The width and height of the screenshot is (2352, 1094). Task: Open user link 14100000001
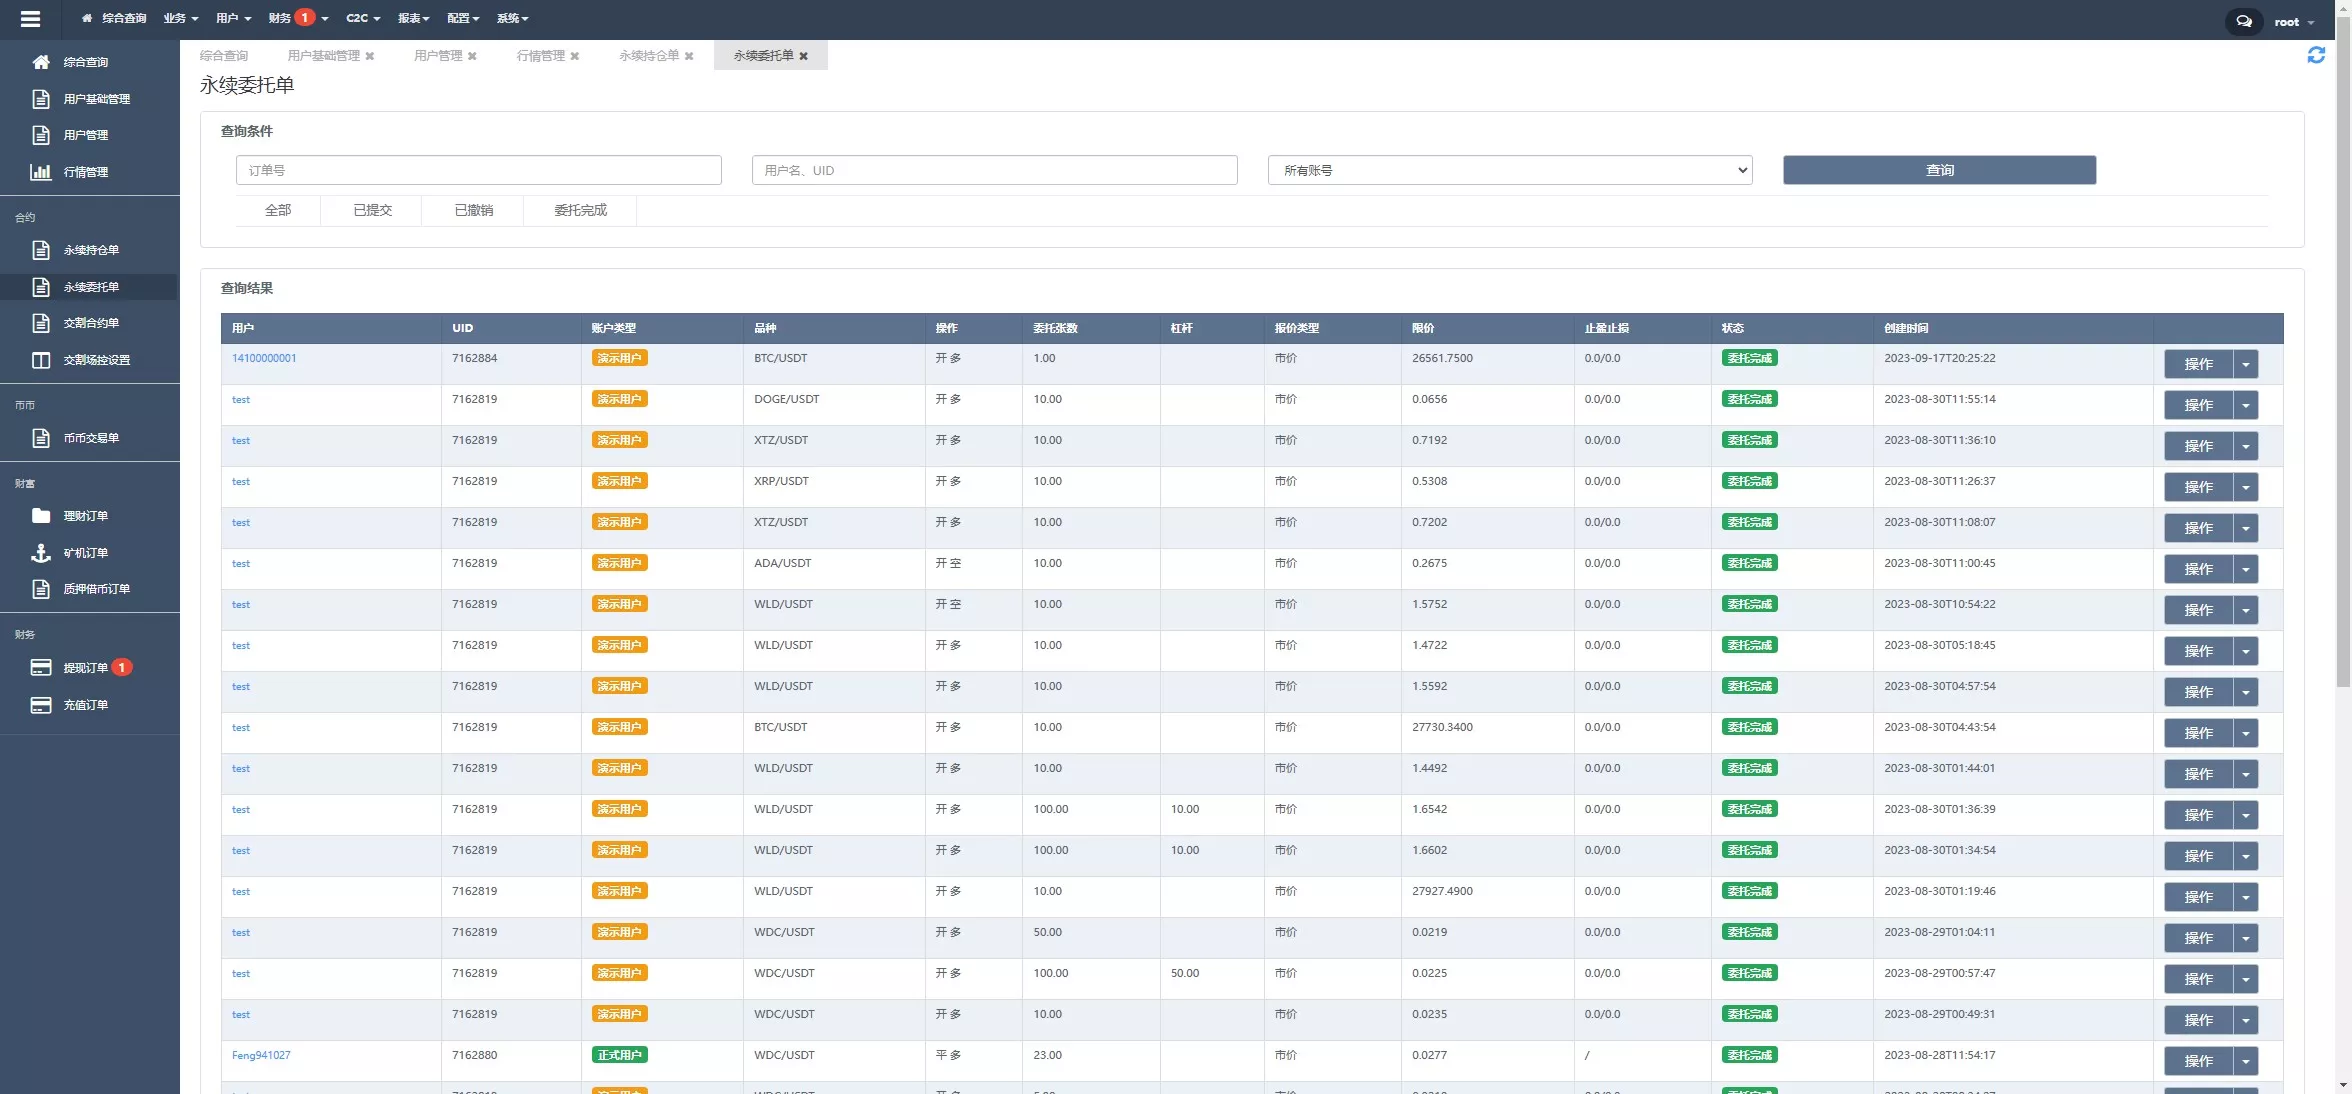pos(264,358)
